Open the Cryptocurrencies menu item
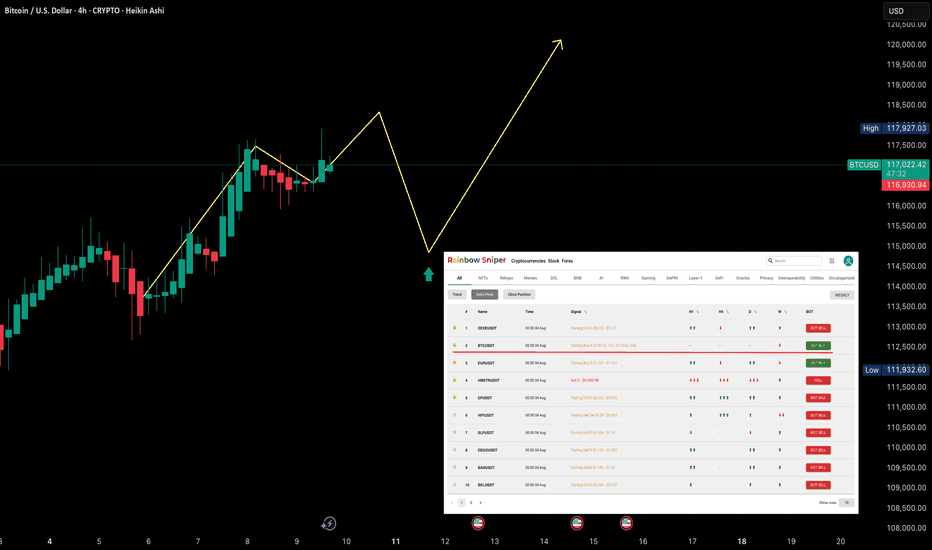Viewport: 932px width, 550px height. pos(528,261)
